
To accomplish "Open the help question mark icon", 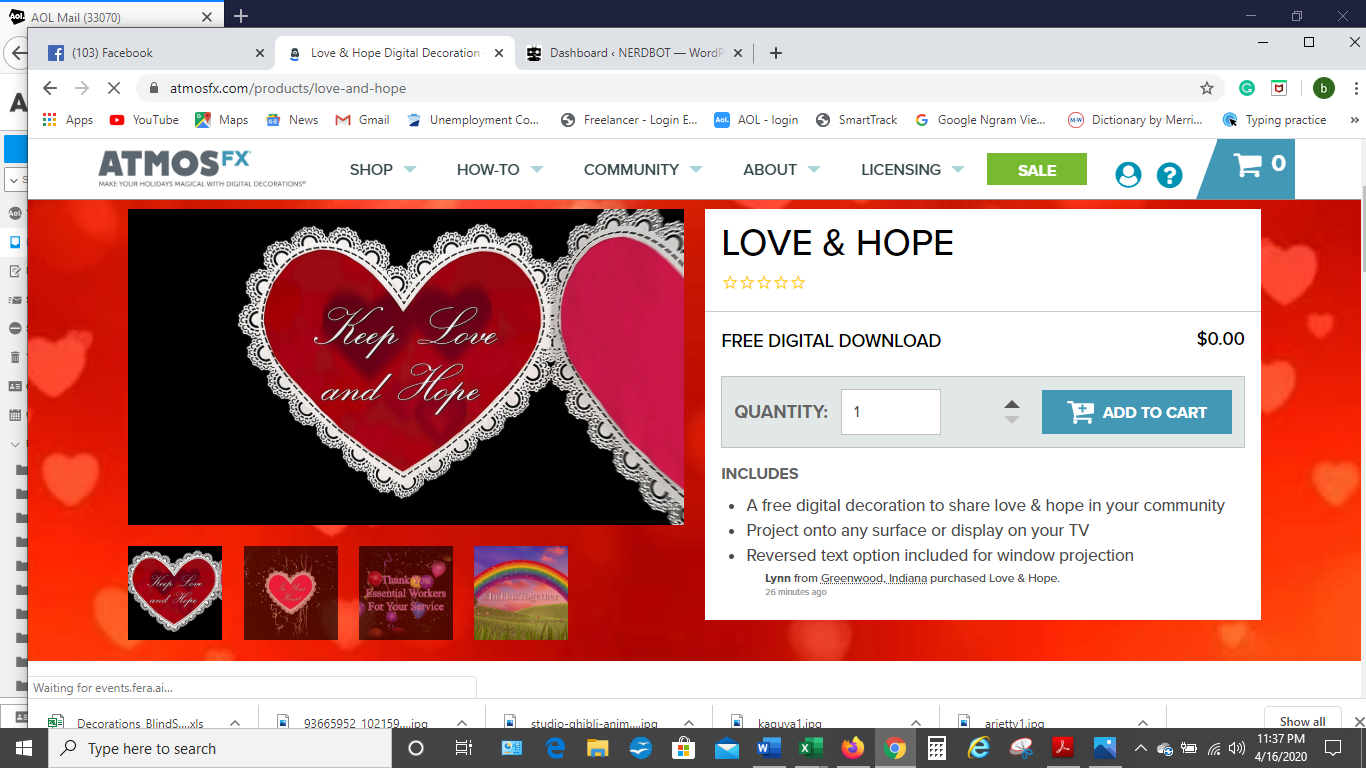I will coord(1169,173).
